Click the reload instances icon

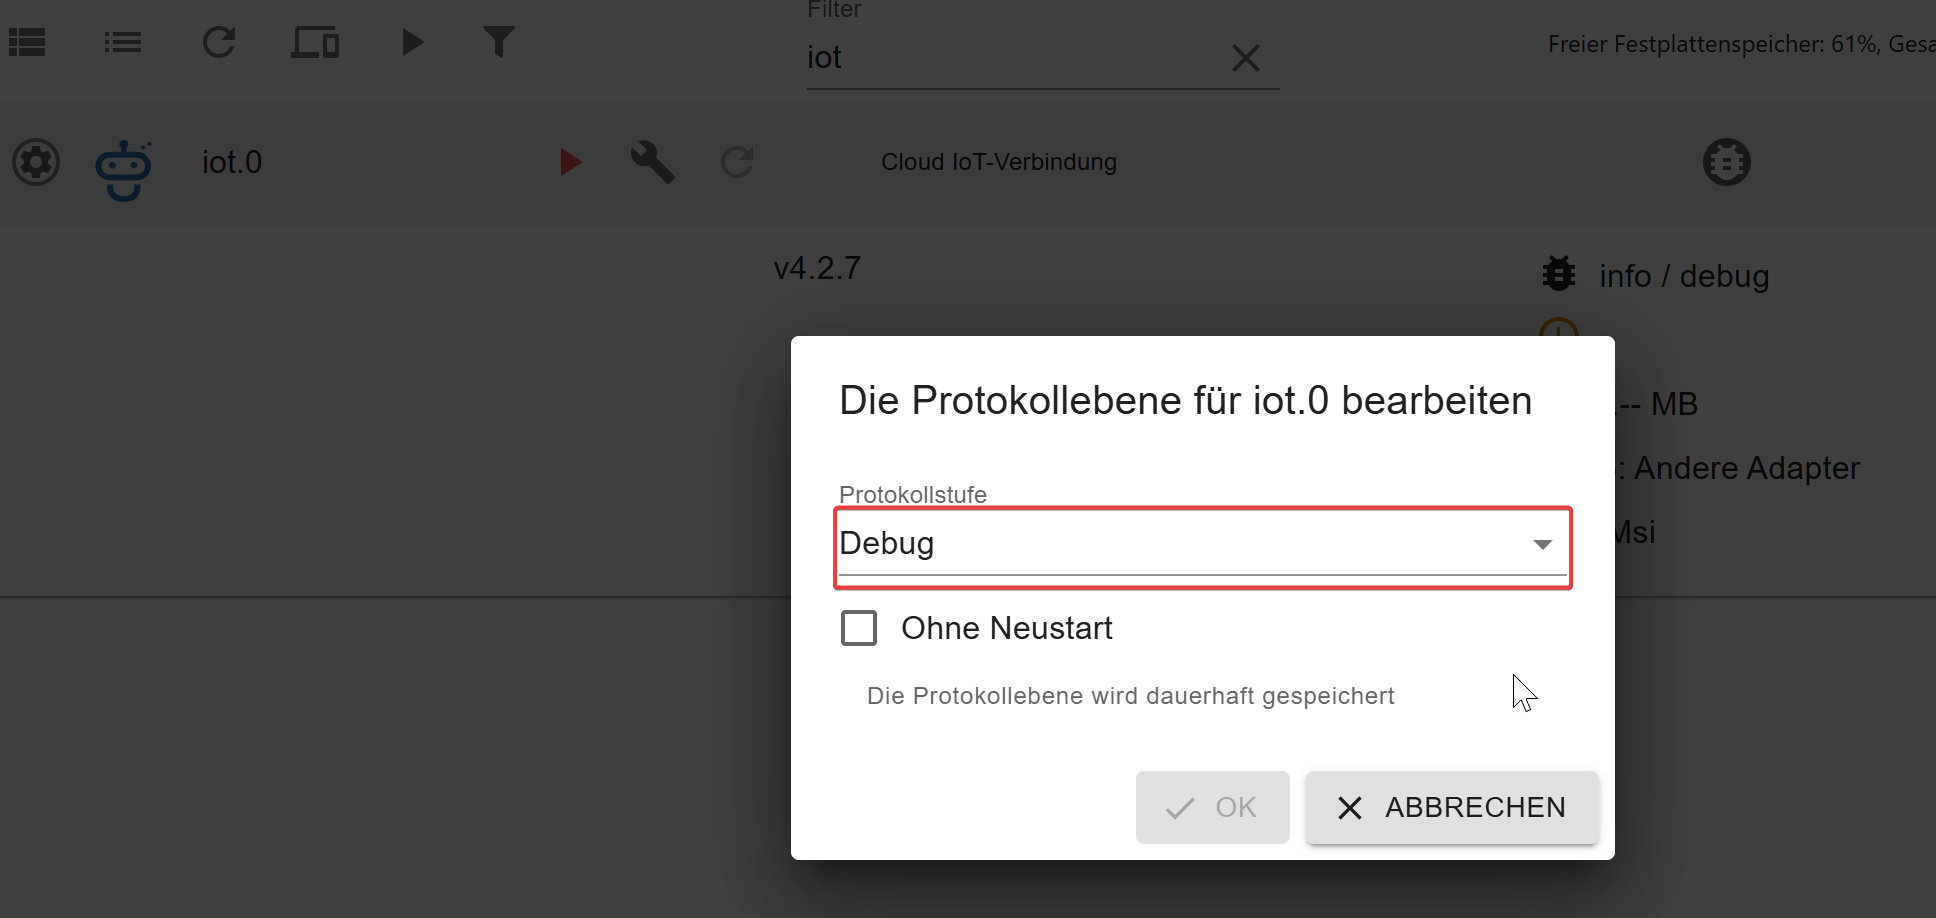click(219, 43)
